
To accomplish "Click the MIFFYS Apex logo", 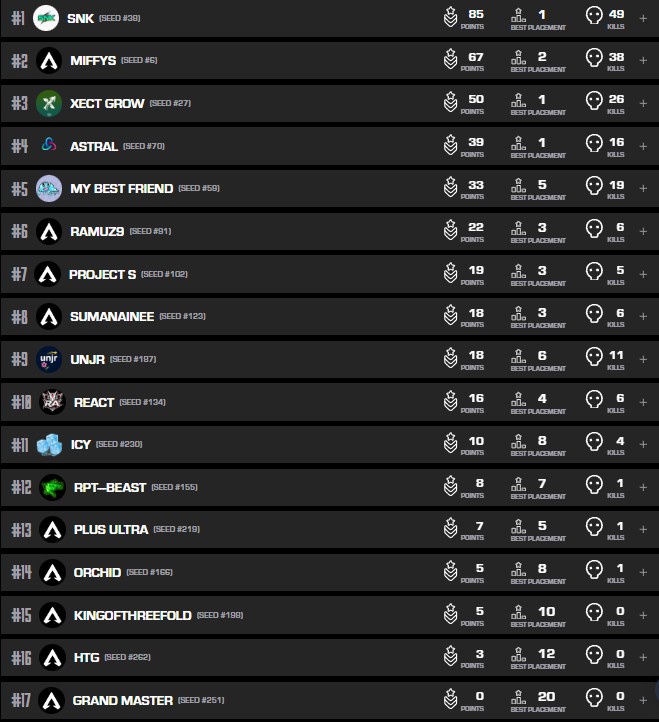I will (x=49, y=61).
